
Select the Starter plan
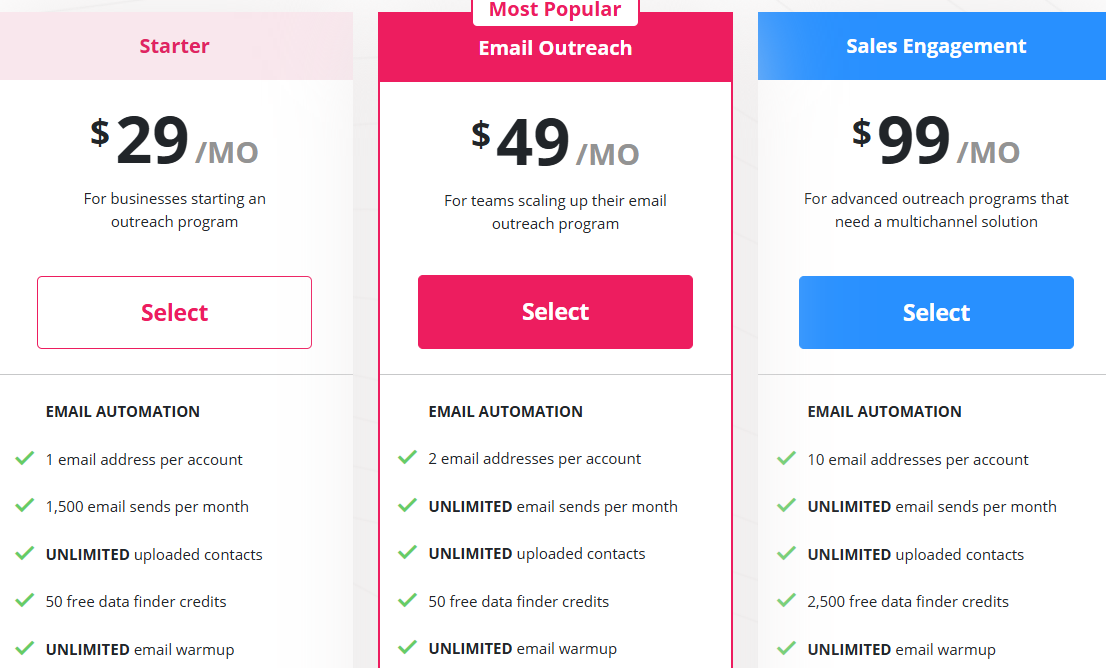[174, 311]
